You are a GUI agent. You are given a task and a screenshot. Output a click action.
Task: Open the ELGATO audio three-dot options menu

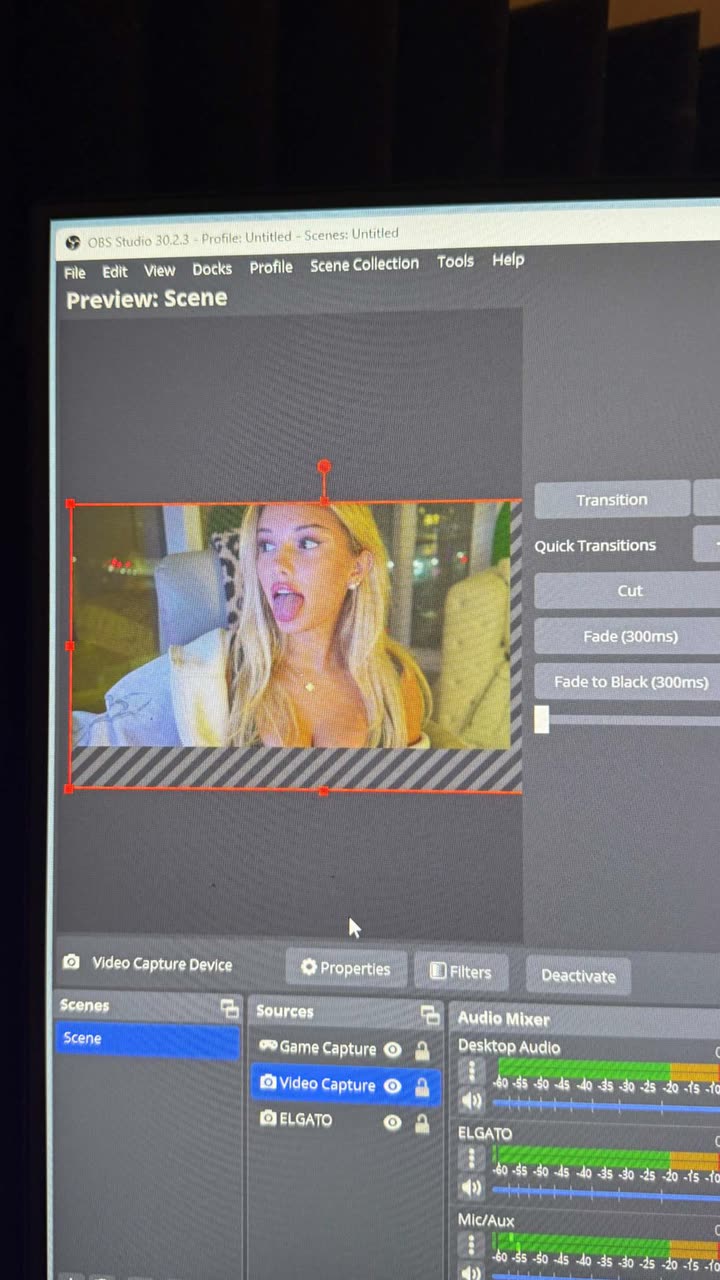(471, 1158)
